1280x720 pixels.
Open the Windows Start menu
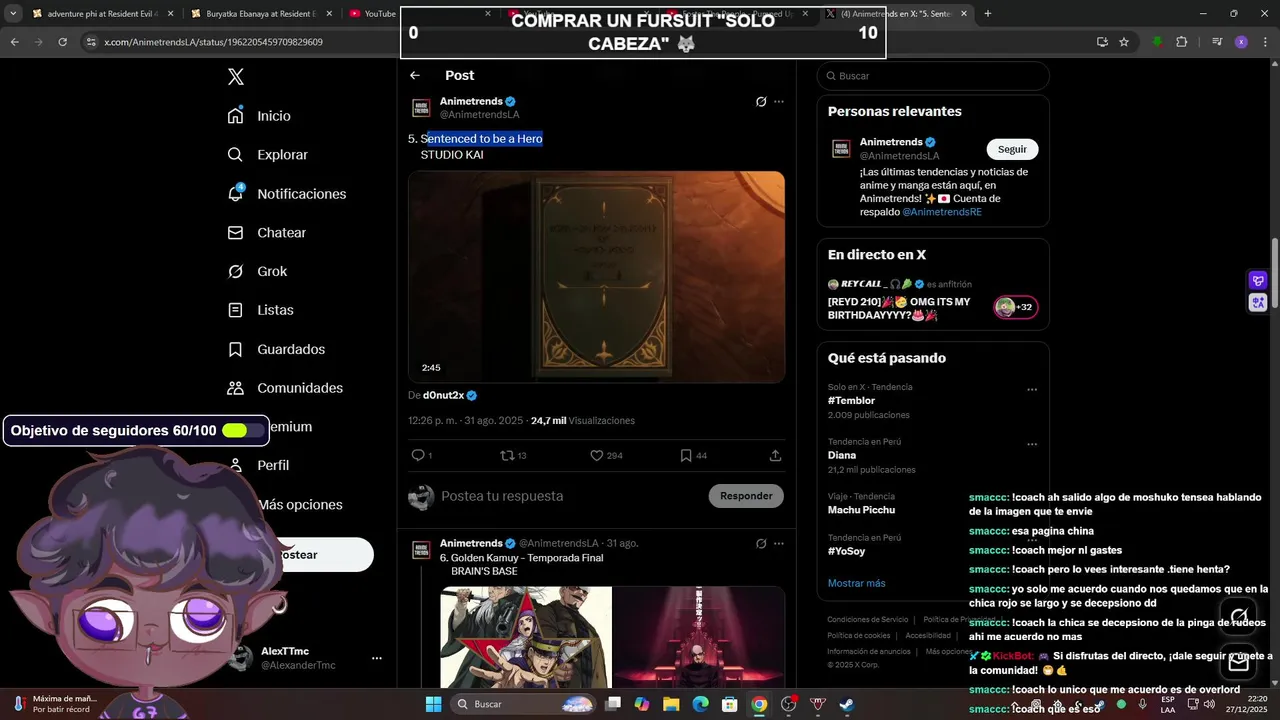click(x=433, y=704)
